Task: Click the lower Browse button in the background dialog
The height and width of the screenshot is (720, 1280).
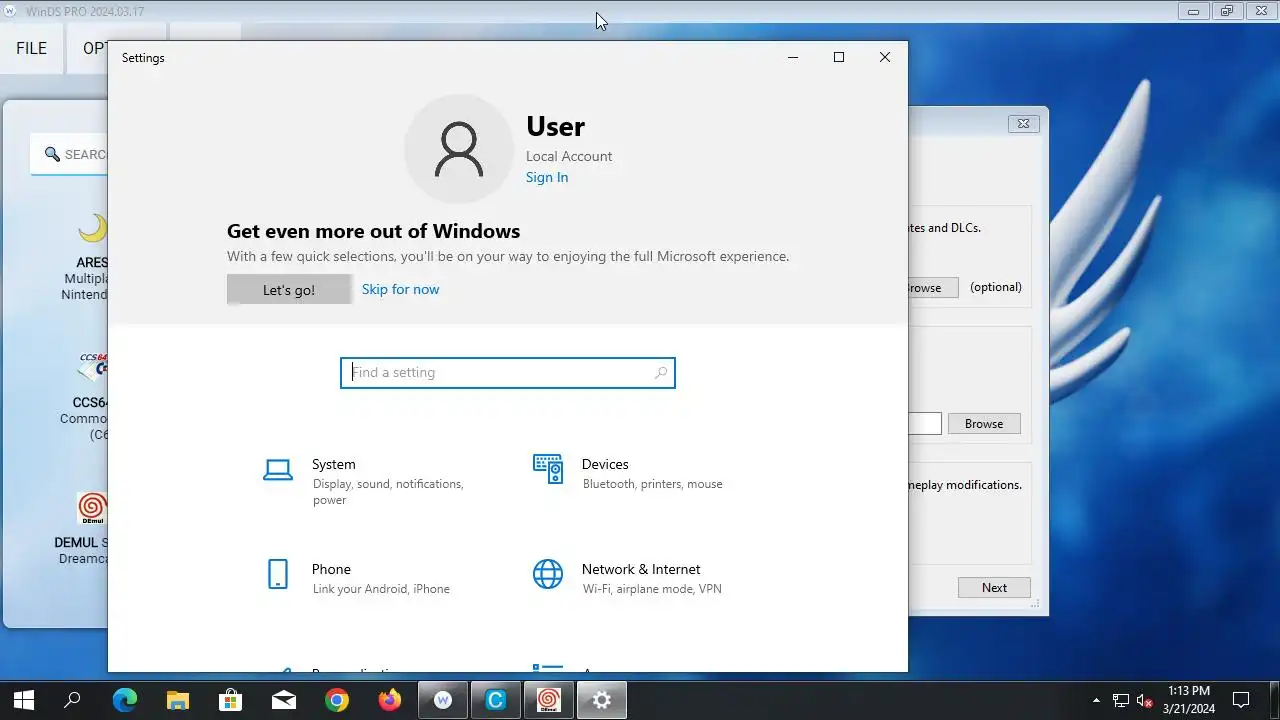Action: pyautogui.click(x=984, y=424)
